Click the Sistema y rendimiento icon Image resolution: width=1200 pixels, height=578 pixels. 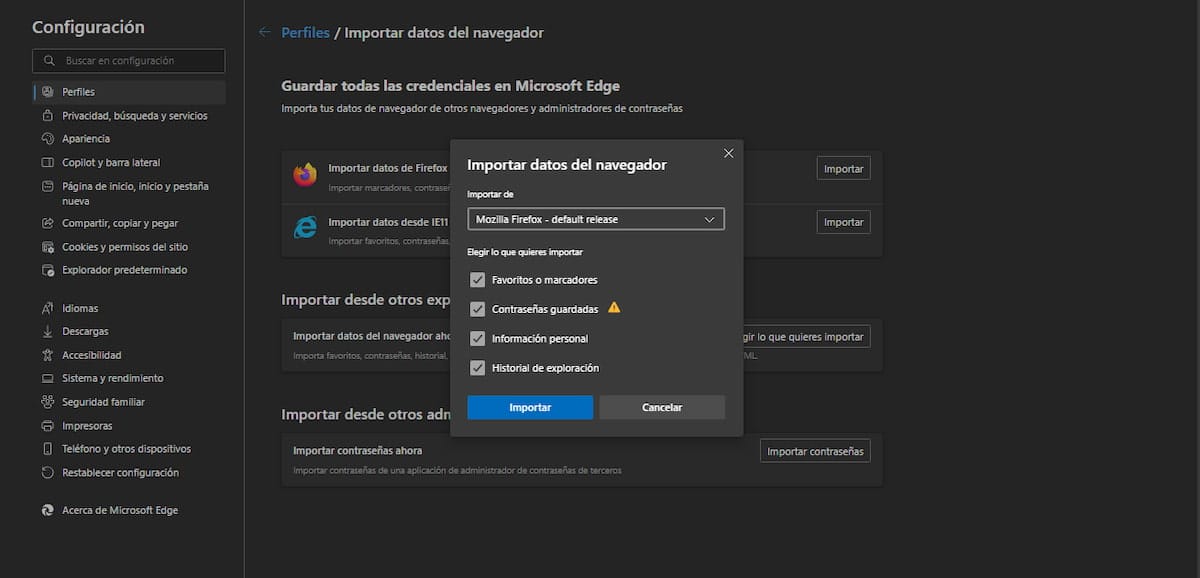(47, 378)
